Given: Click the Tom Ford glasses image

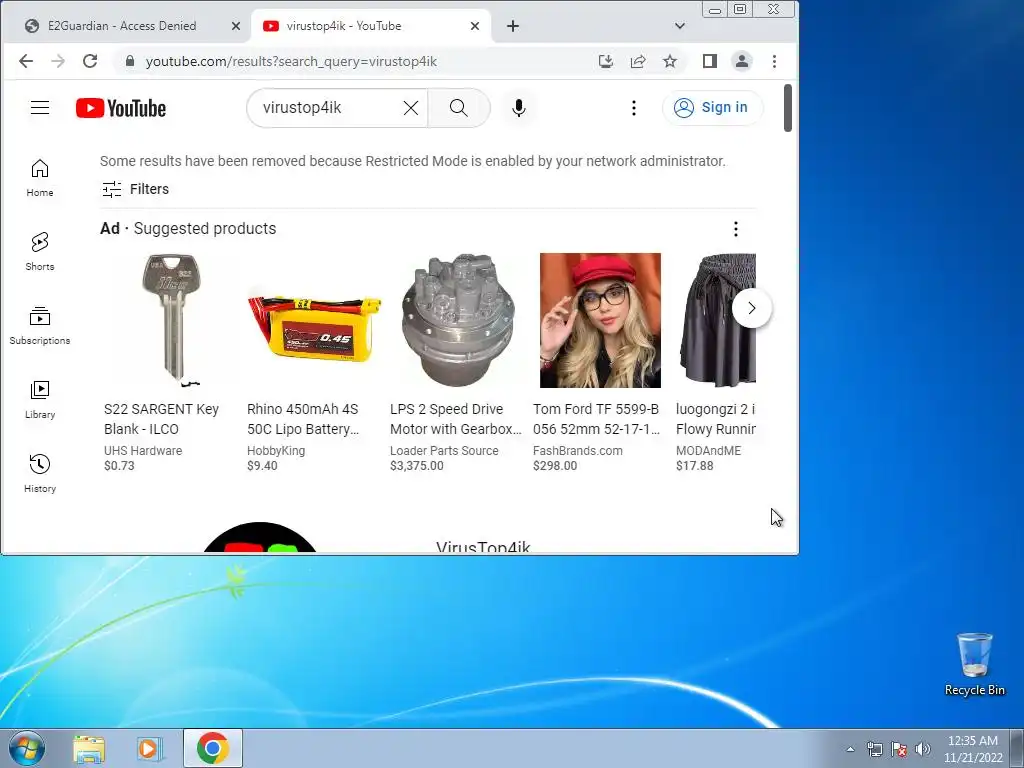Looking at the screenshot, I should tap(600, 320).
